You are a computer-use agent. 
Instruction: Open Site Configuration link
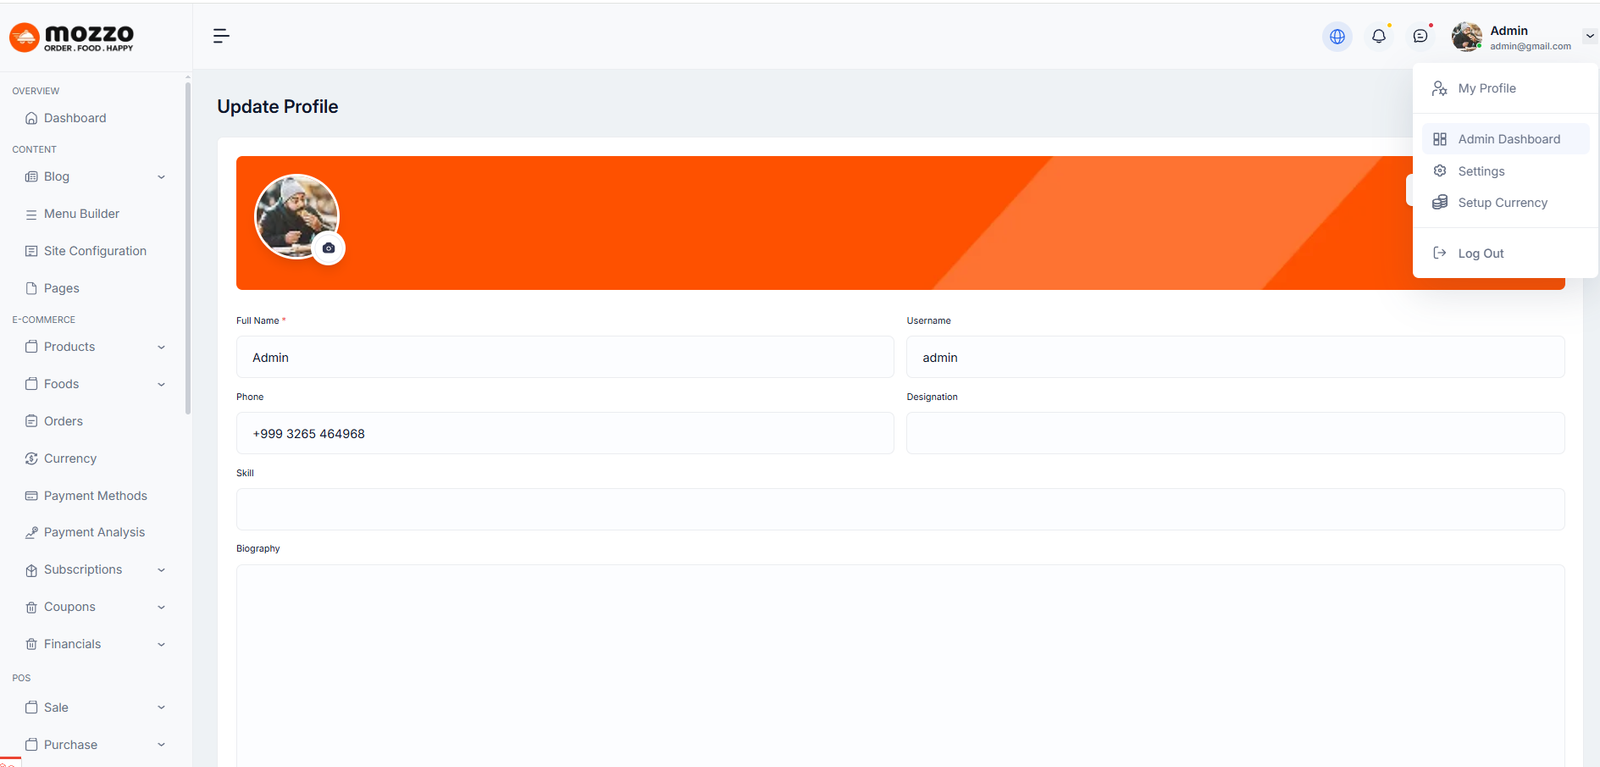pyautogui.click(x=95, y=251)
